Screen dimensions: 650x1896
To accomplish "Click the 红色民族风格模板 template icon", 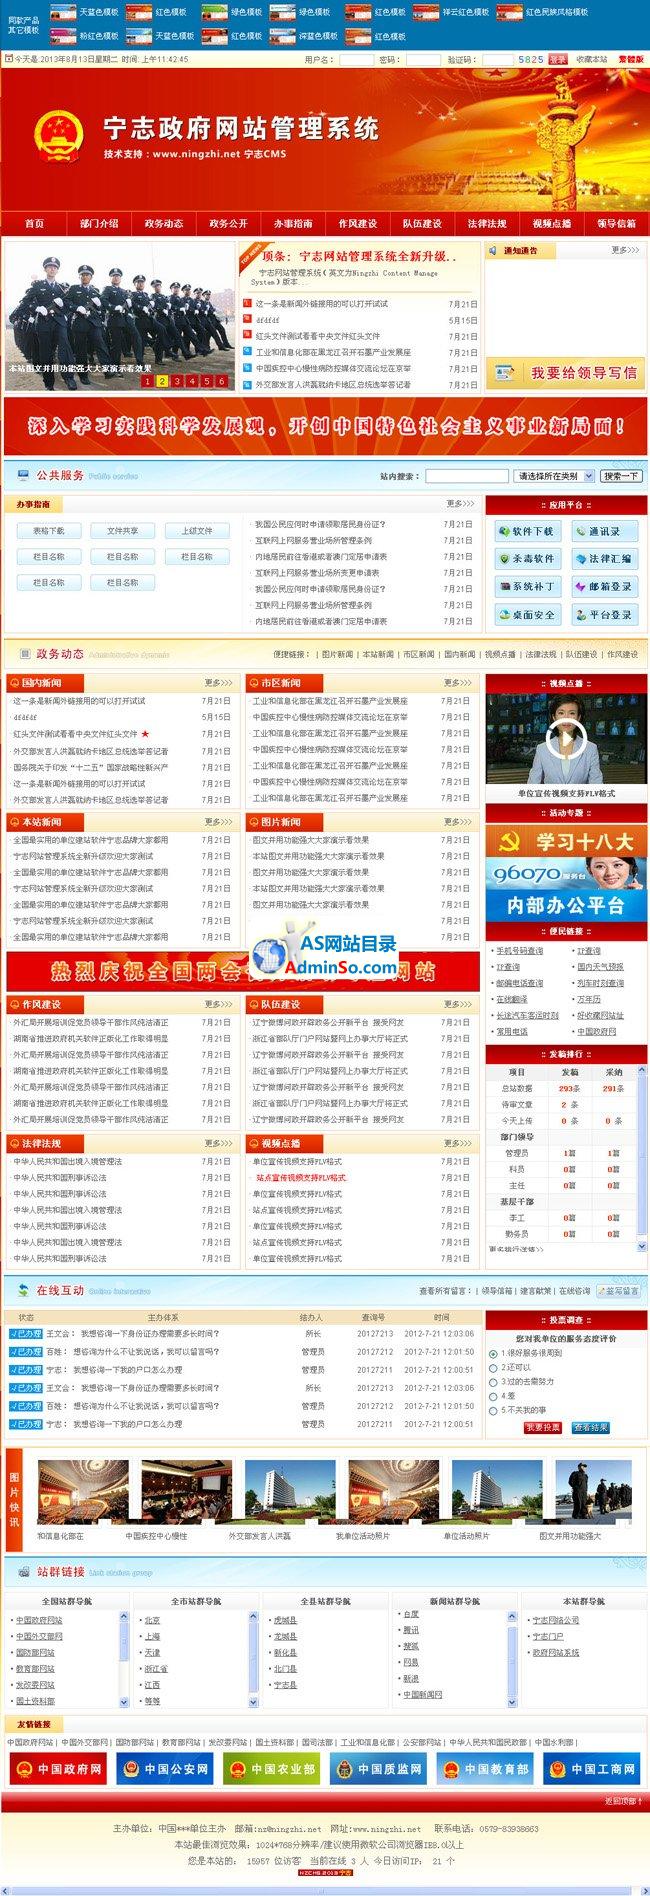I will (x=510, y=12).
